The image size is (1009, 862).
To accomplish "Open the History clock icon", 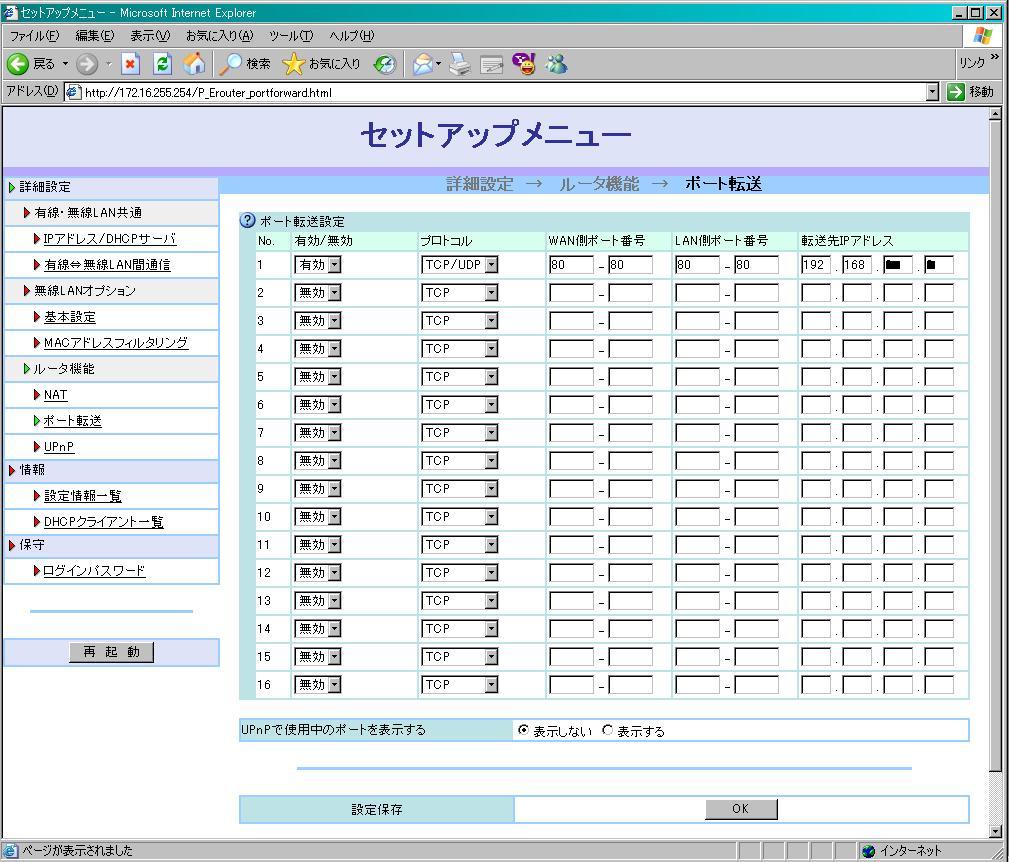I will tap(385, 64).
